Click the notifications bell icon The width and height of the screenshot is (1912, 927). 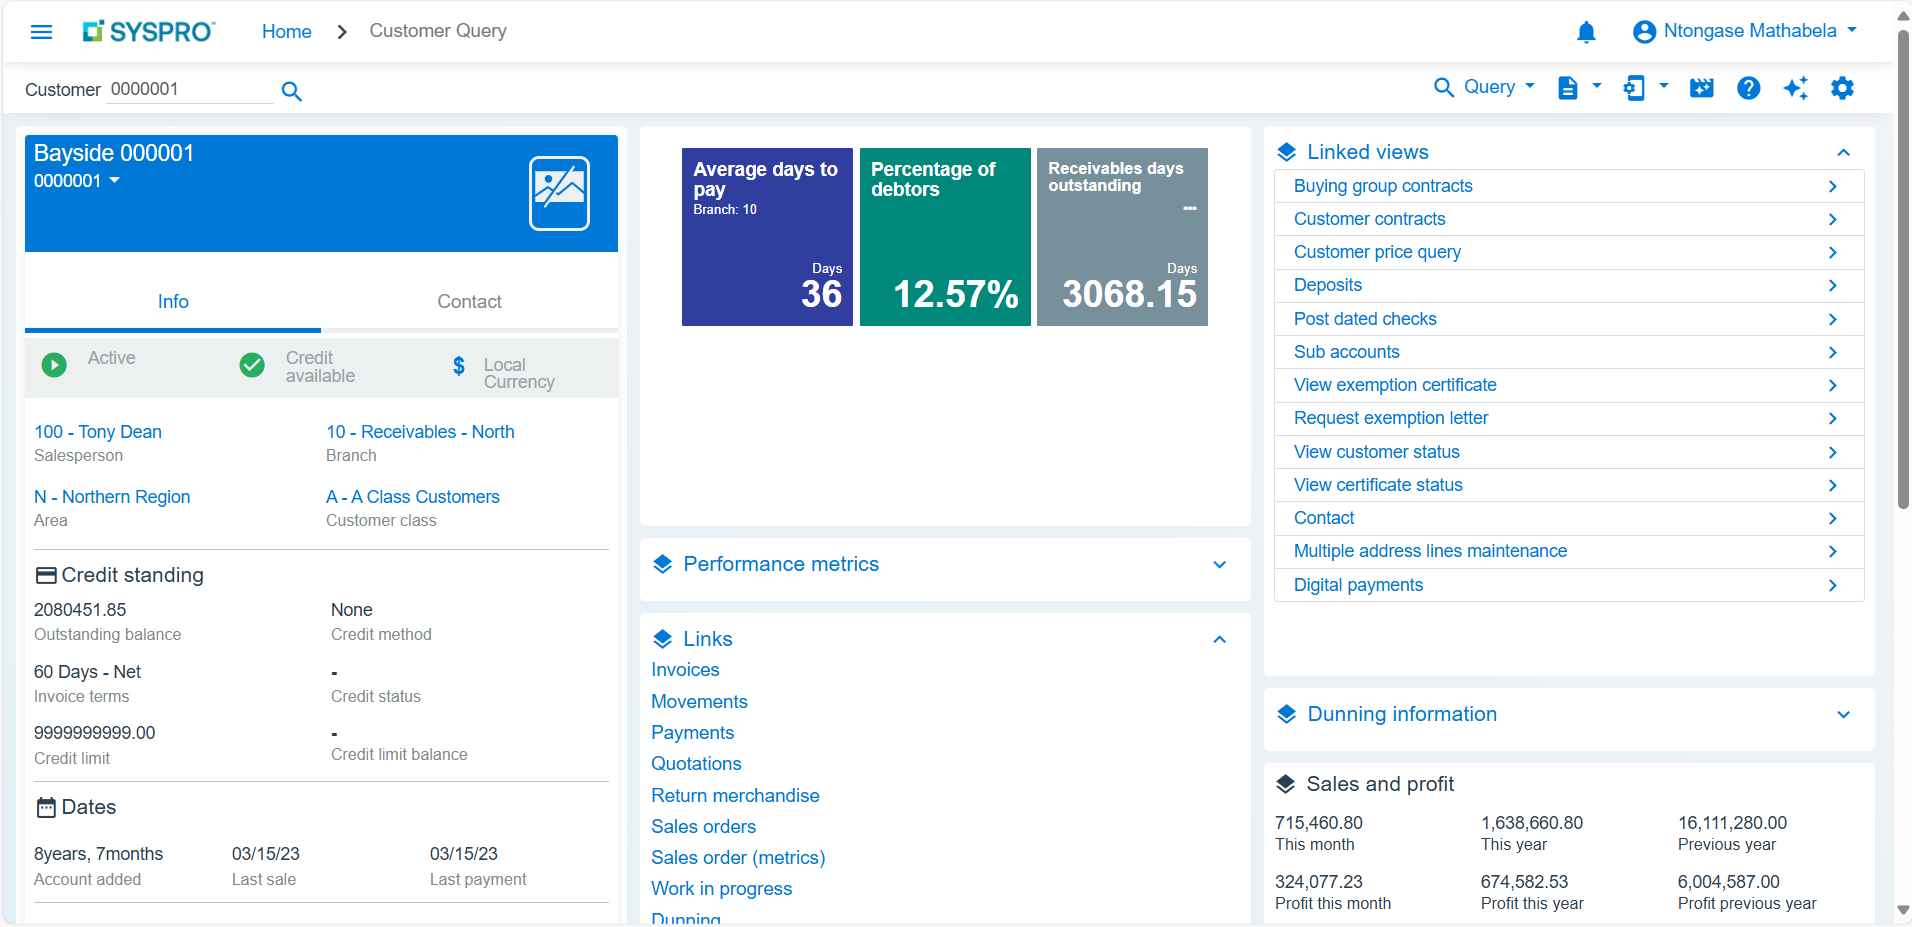coord(1586,32)
